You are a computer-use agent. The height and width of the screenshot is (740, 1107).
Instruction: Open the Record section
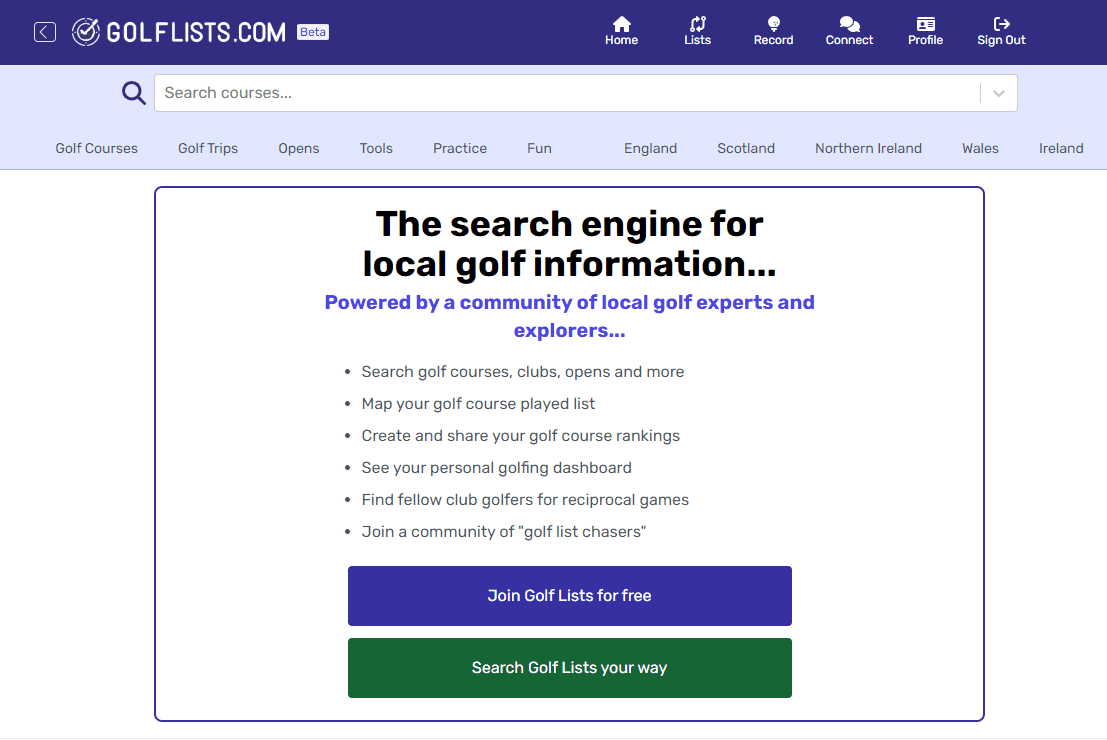[x=773, y=32]
